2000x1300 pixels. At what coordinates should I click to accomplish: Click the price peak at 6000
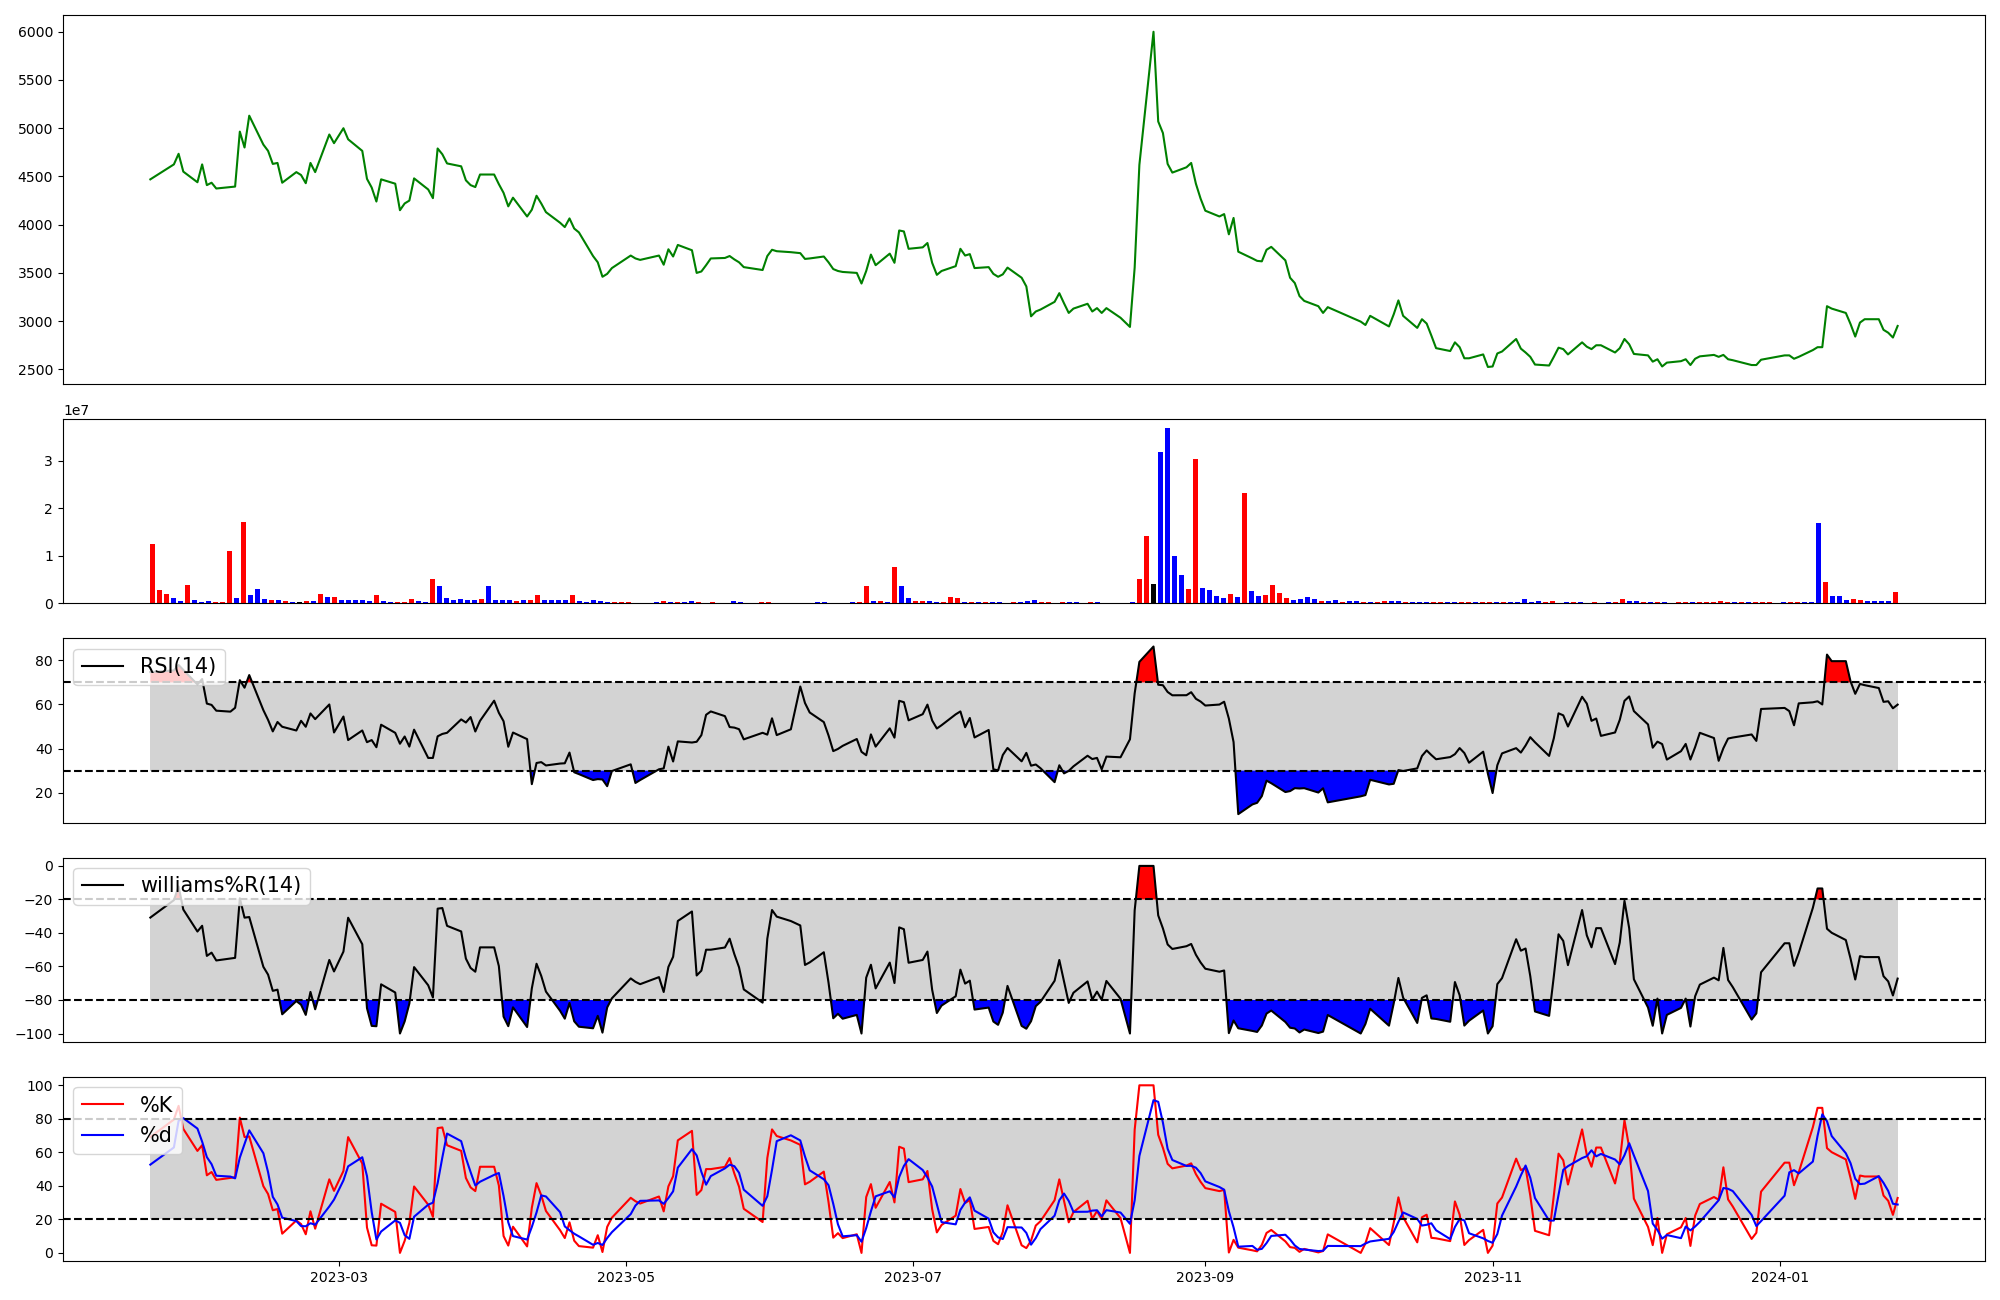point(1153,33)
